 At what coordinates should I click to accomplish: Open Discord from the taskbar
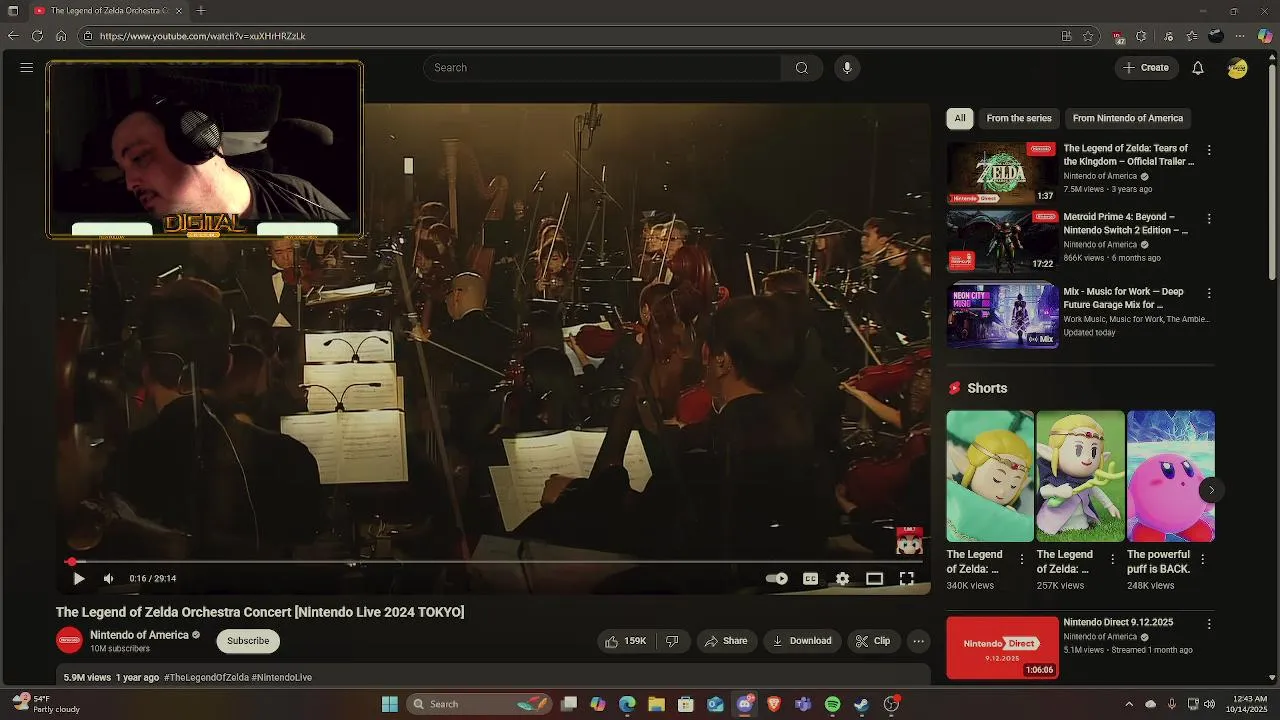pos(745,704)
